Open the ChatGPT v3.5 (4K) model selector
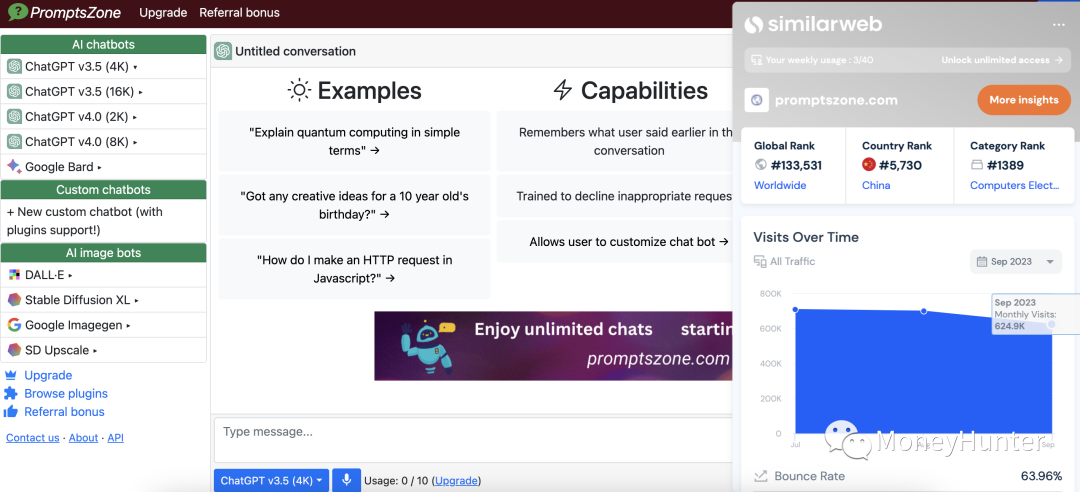Viewport: 1080px width, 492px height. [272, 480]
